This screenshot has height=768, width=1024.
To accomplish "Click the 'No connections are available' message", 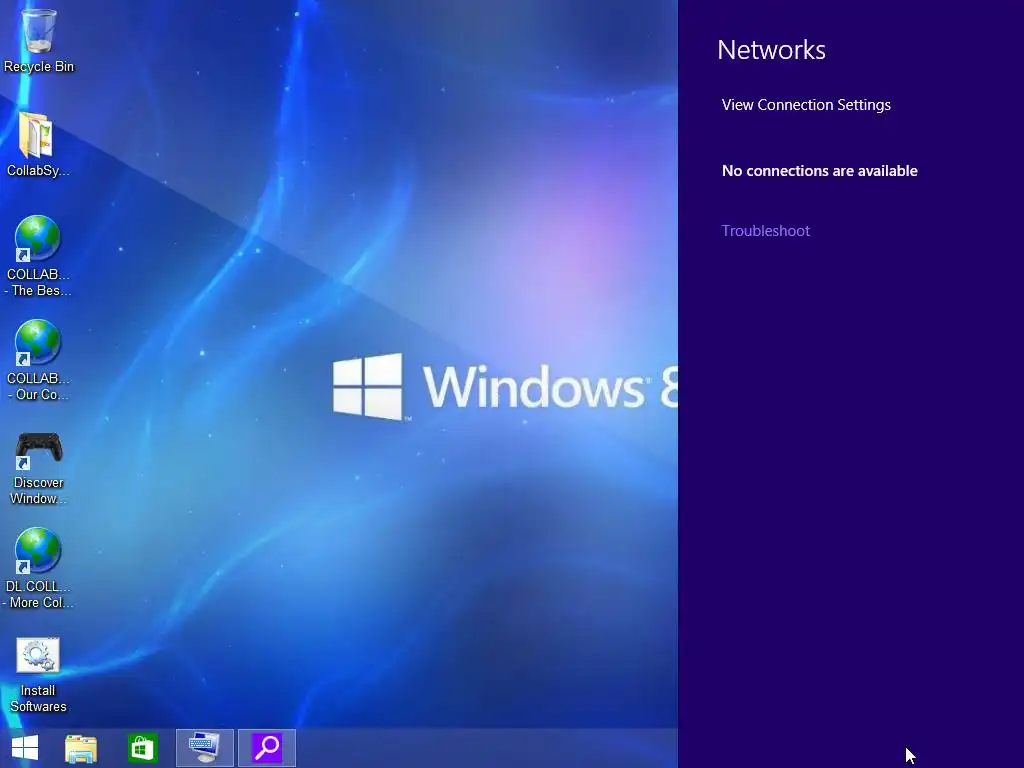I will [x=820, y=171].
